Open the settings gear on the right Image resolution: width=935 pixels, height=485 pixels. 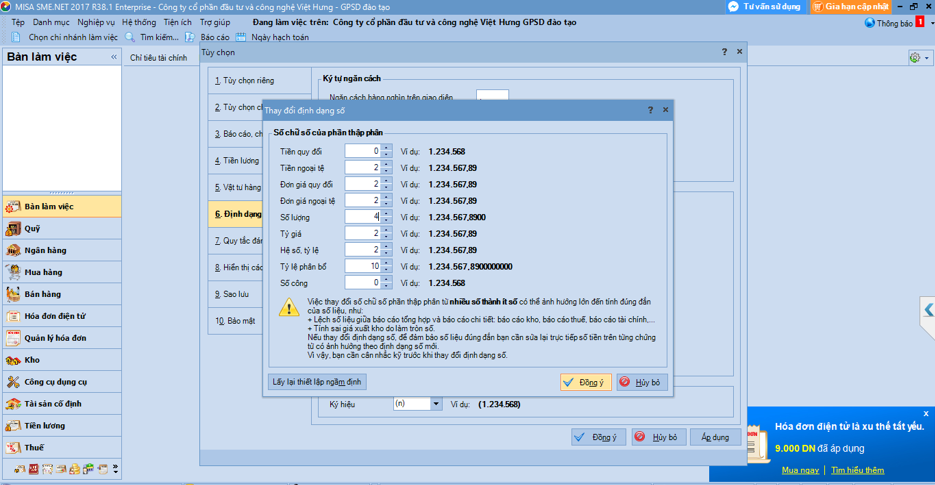click(915, 58)
